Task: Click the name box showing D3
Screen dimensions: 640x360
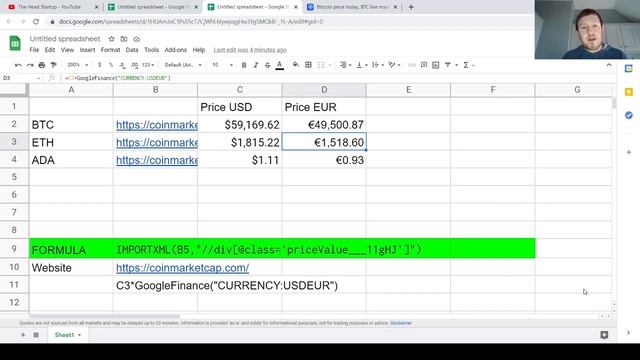Action: [21, 78]
